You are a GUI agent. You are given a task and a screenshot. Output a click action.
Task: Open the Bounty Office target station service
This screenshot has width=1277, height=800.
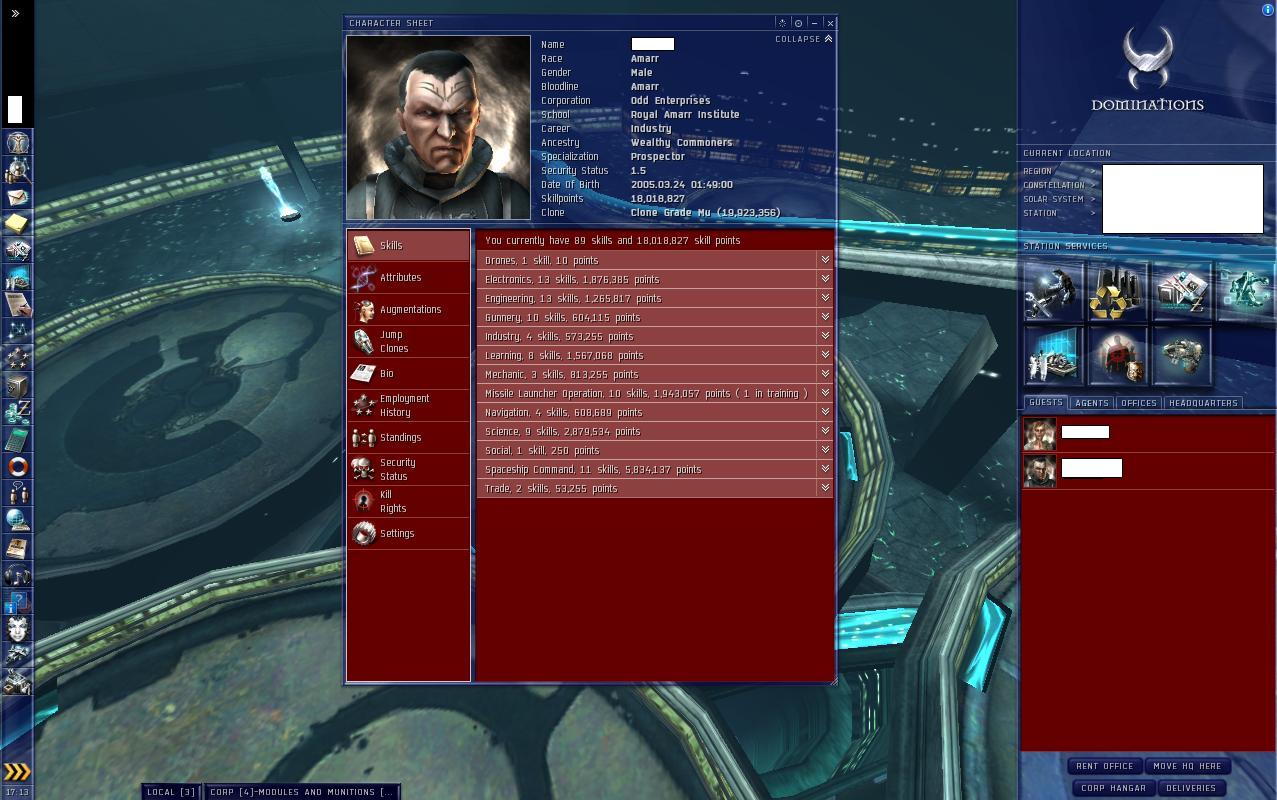pos(1118,355)
